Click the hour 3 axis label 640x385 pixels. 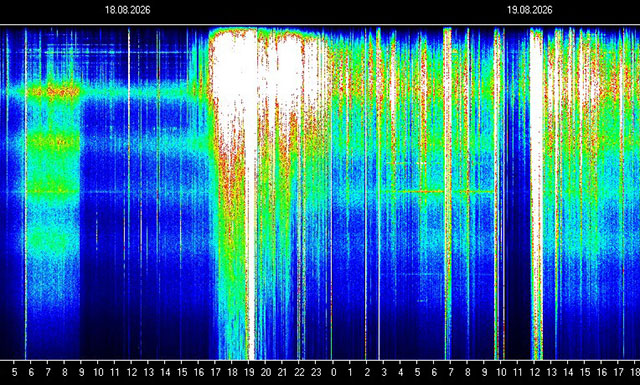coord(384,372)
